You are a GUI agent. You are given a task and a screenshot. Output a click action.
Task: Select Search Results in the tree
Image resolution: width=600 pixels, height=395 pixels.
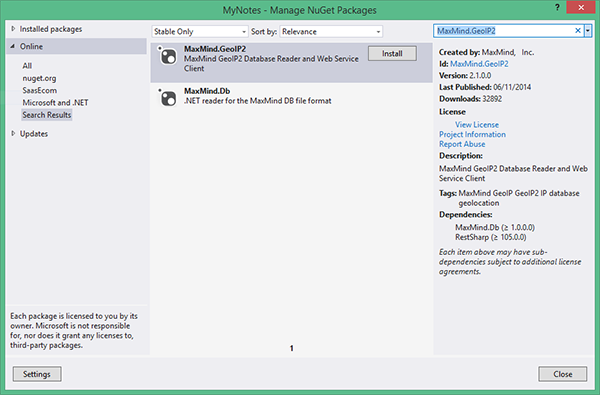[47, 115]
